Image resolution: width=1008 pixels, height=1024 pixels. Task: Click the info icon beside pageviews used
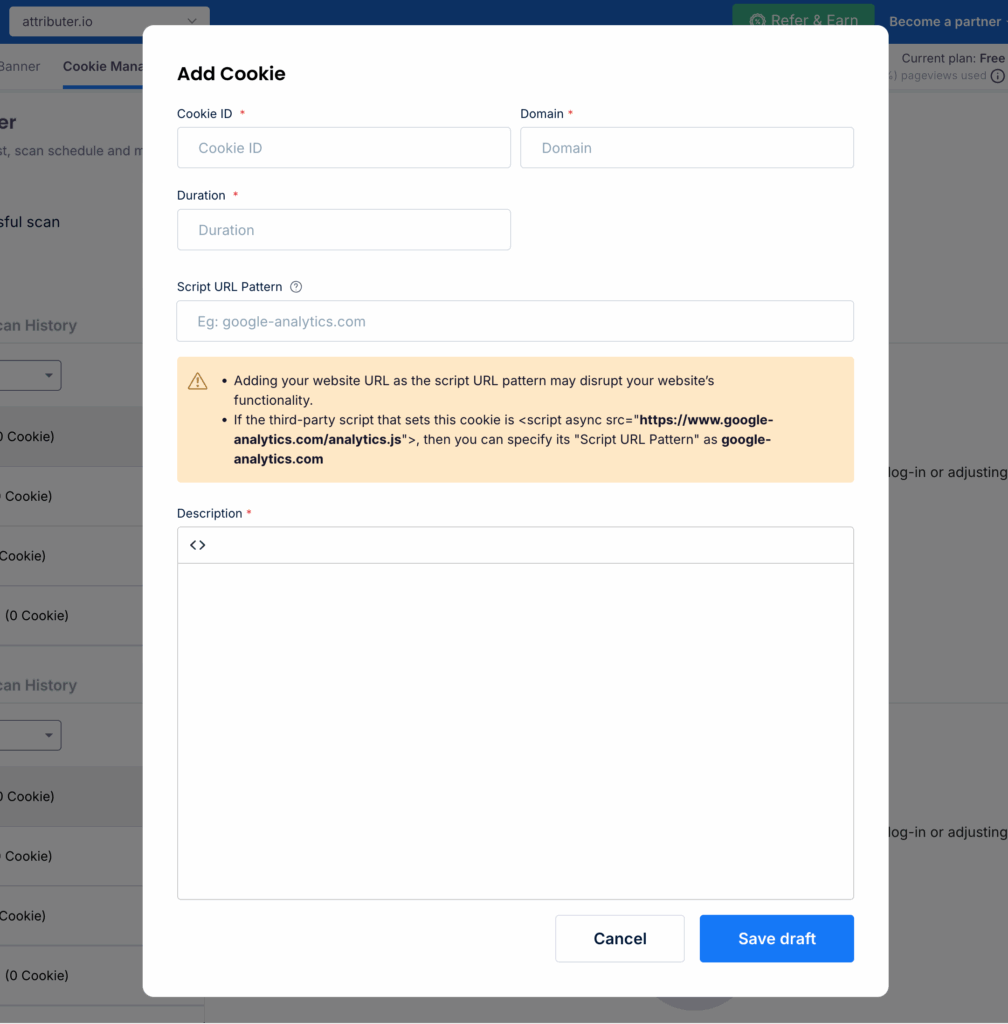(x=997, y=76)
